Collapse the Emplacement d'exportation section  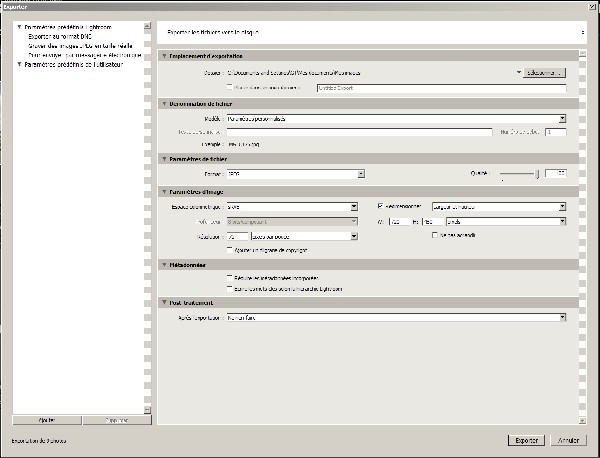coord(164,56)
